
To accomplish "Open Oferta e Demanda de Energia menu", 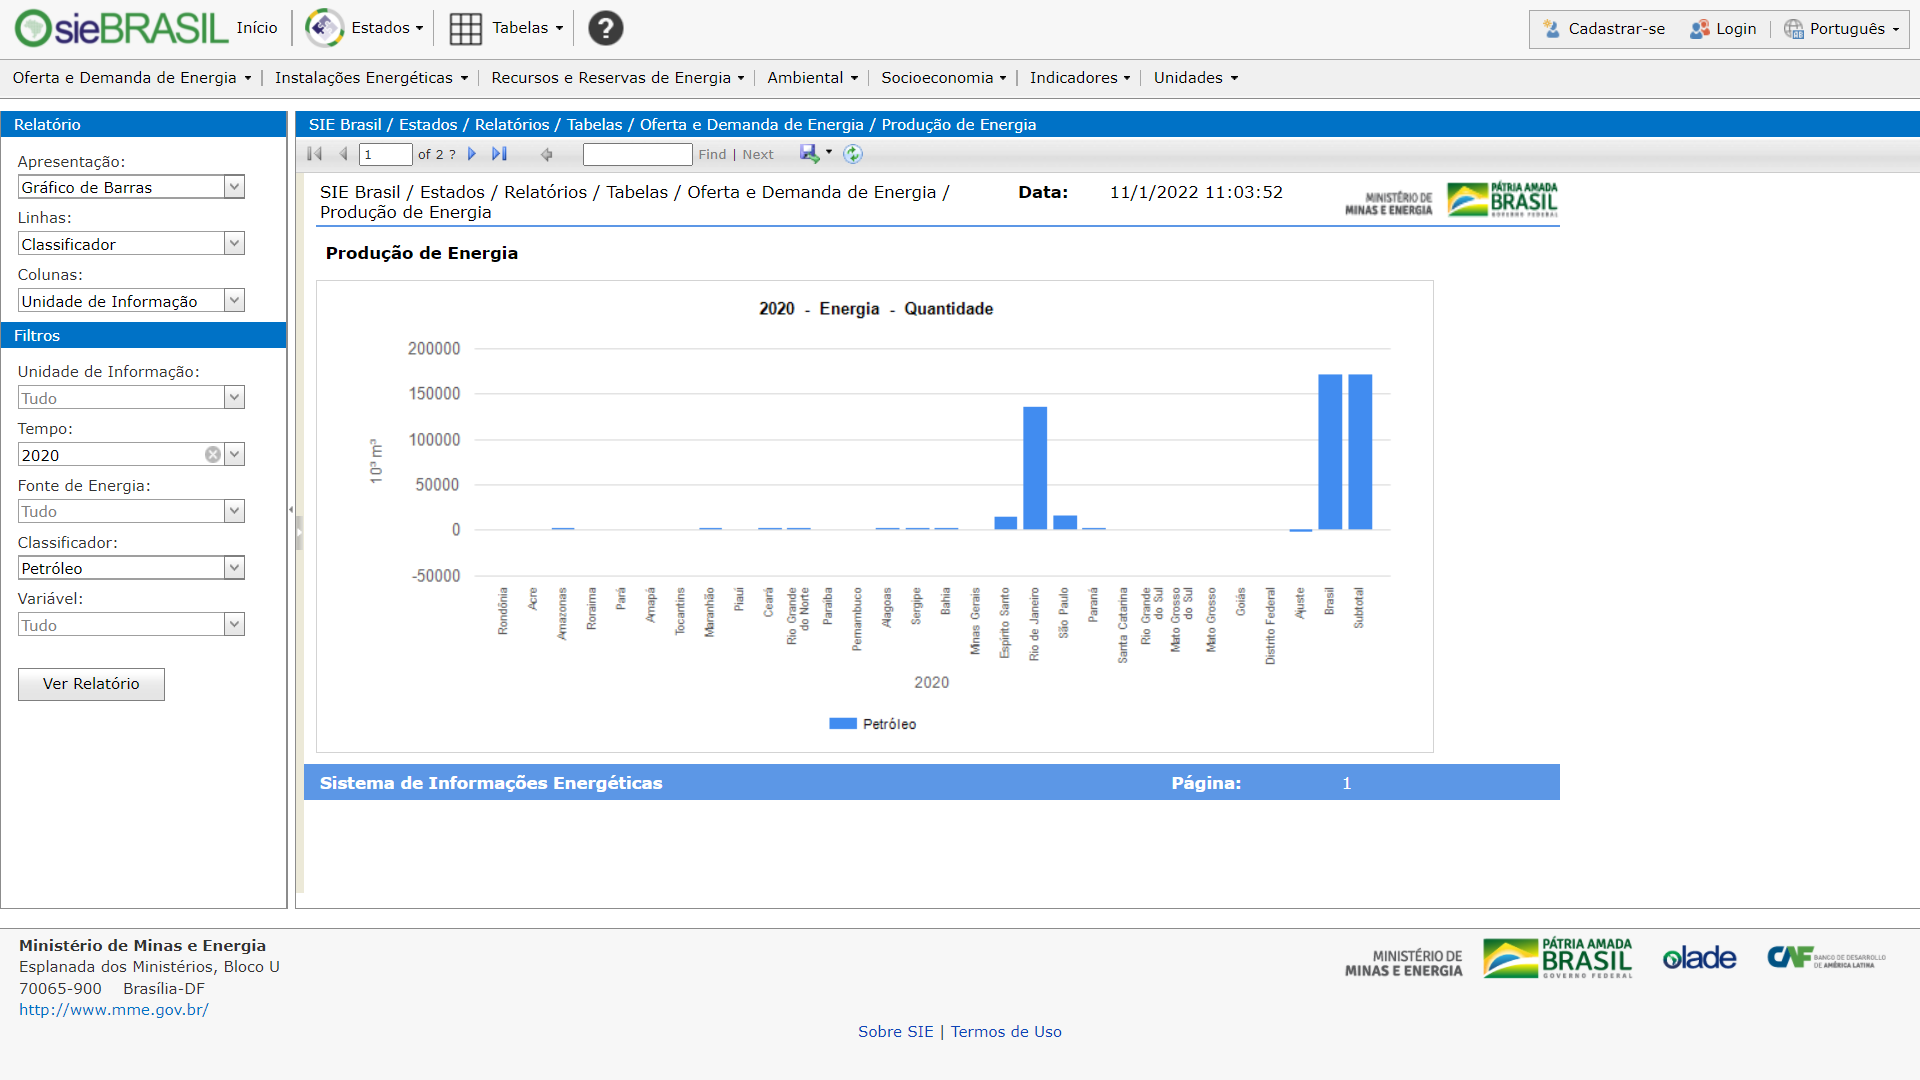I will (131, 78).
